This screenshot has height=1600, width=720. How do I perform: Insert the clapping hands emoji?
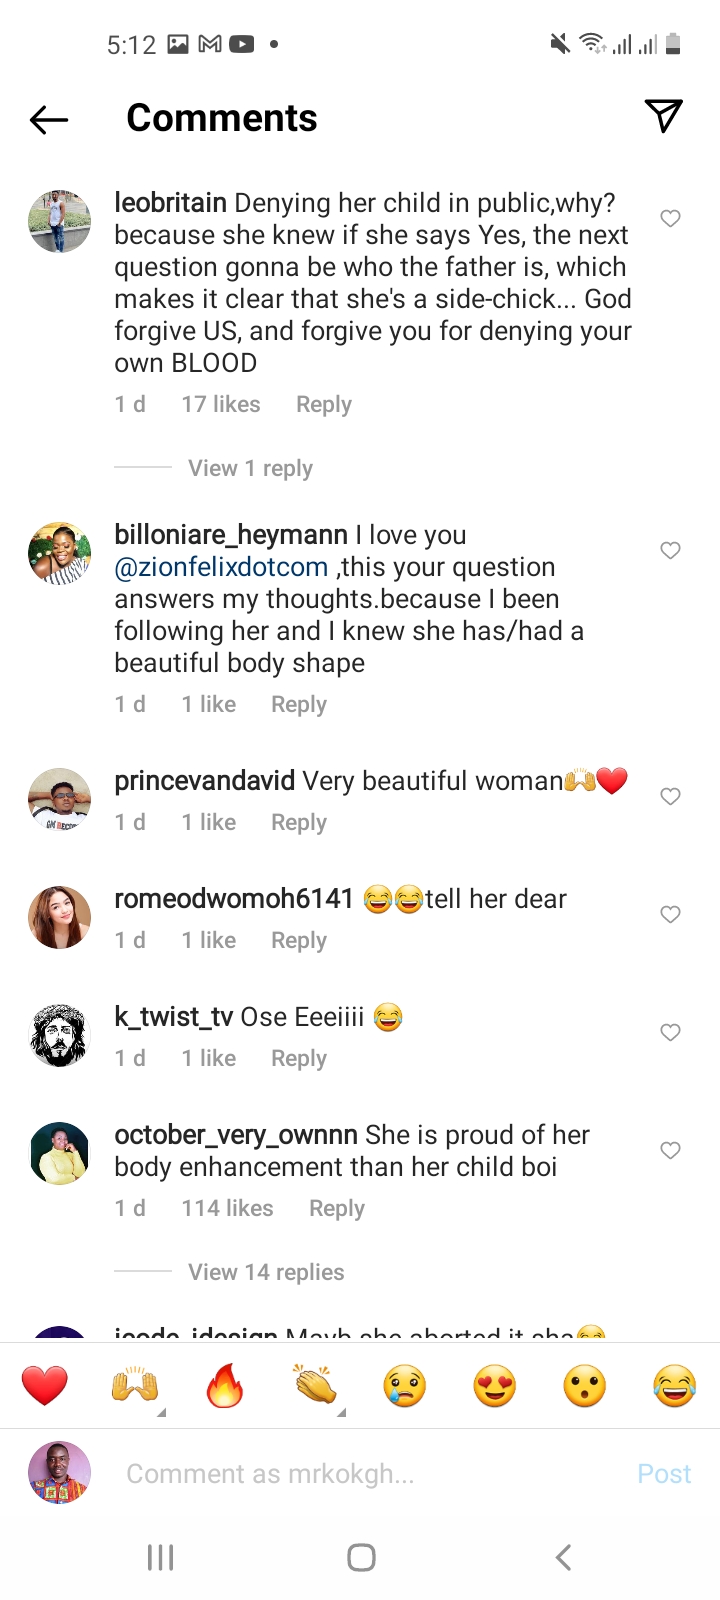316,1386
